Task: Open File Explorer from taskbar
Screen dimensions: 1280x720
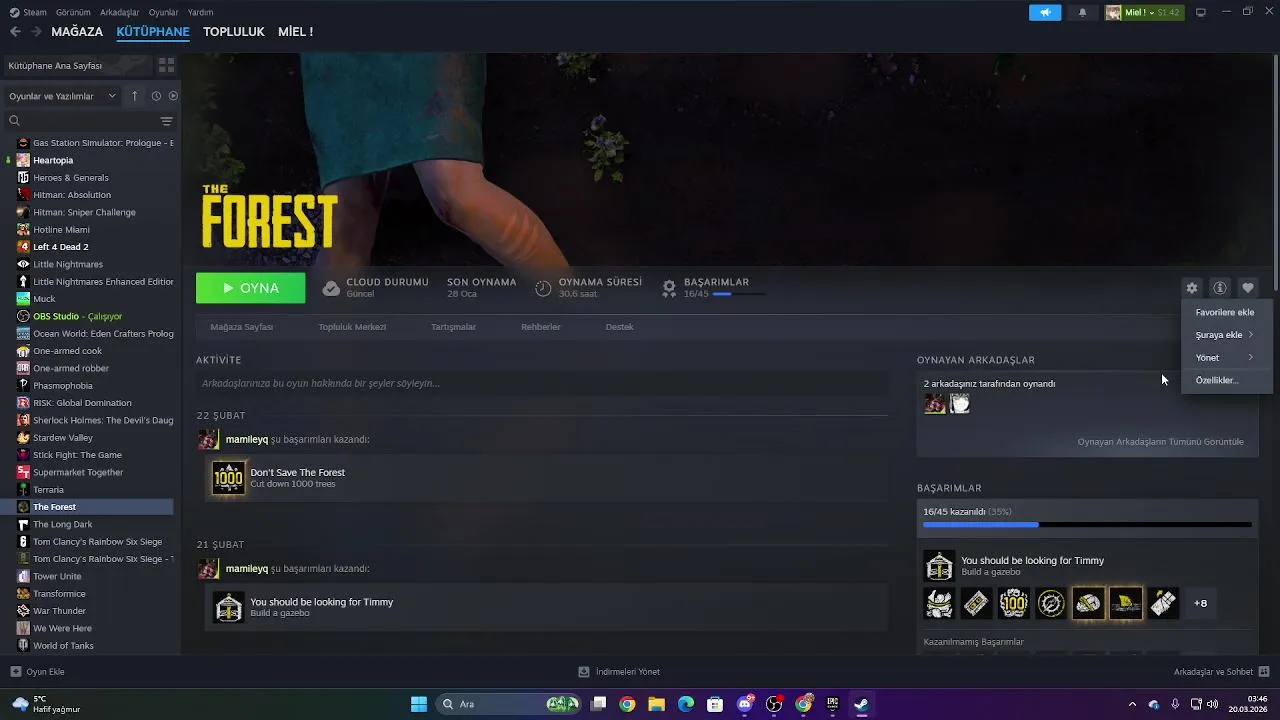Action: [x=656, y=704]
